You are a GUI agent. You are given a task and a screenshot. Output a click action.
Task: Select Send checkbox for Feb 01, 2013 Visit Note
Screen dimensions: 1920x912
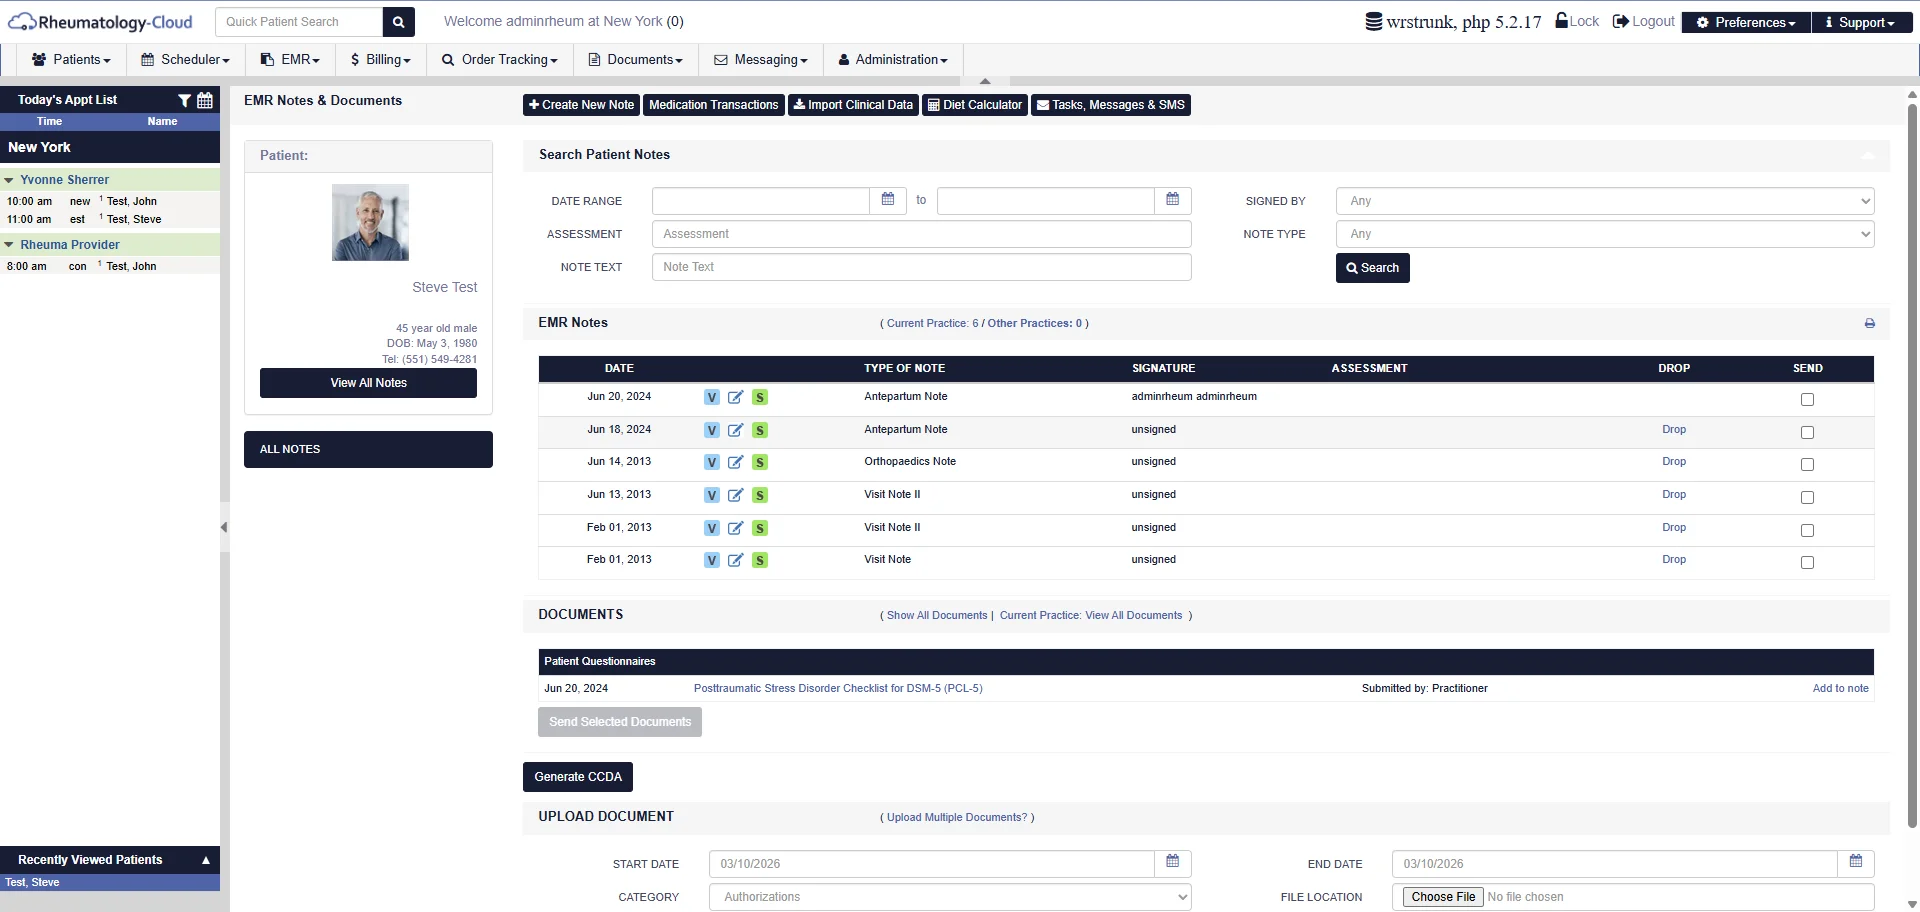(1806, 562)
